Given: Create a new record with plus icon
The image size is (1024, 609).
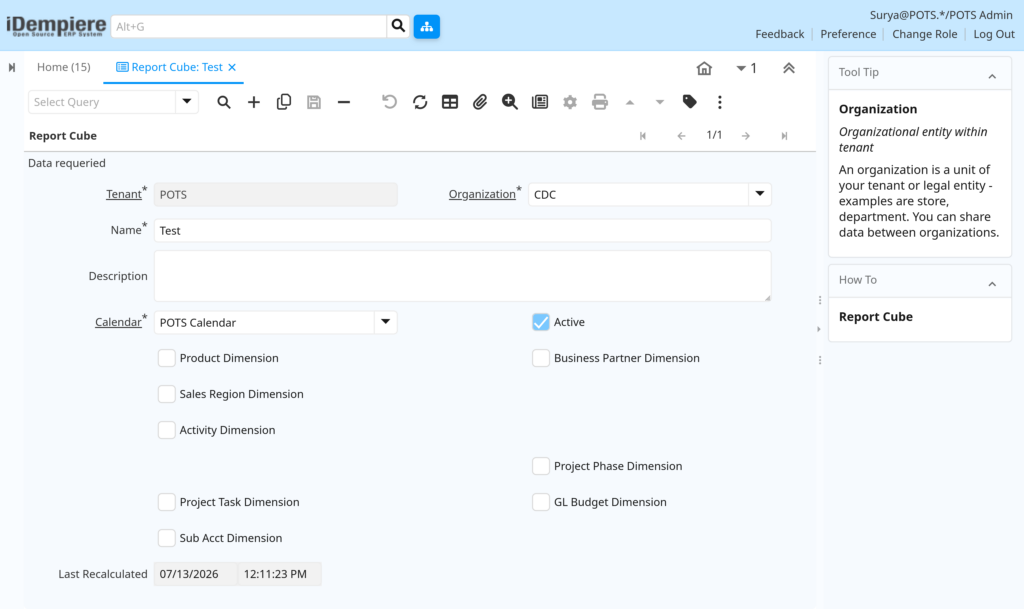Looking at the screenshot, I should (x=253, y=102).
